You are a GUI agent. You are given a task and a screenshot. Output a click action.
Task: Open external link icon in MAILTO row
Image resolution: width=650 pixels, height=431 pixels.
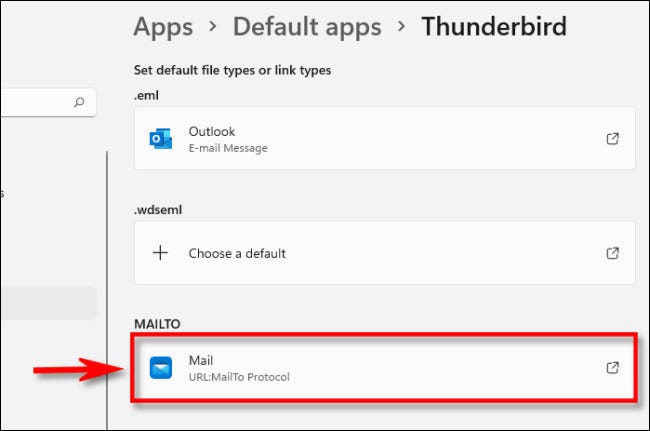point(613,367)
